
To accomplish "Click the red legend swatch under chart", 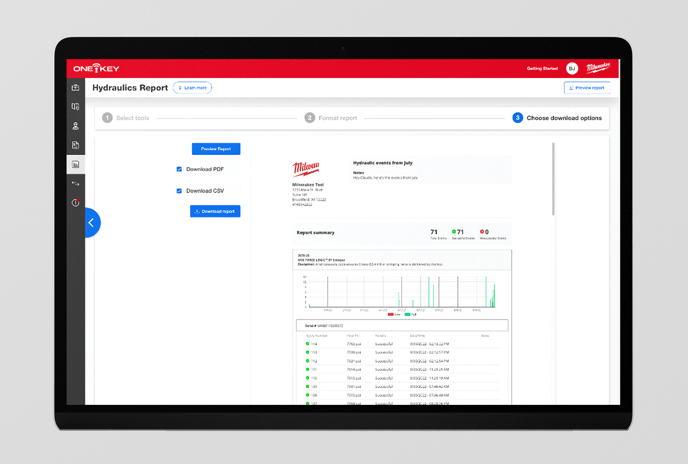I will 391,314.
